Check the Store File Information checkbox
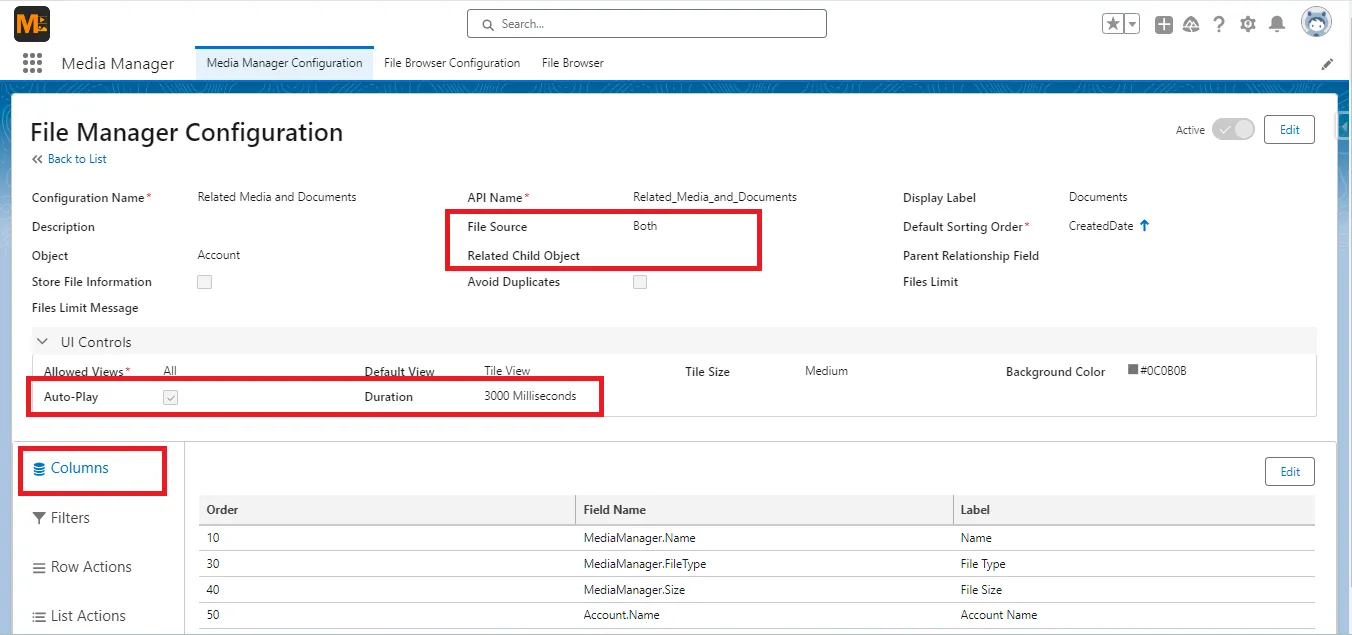Viewport: 1352px width, 635px height. pos(204,282)
